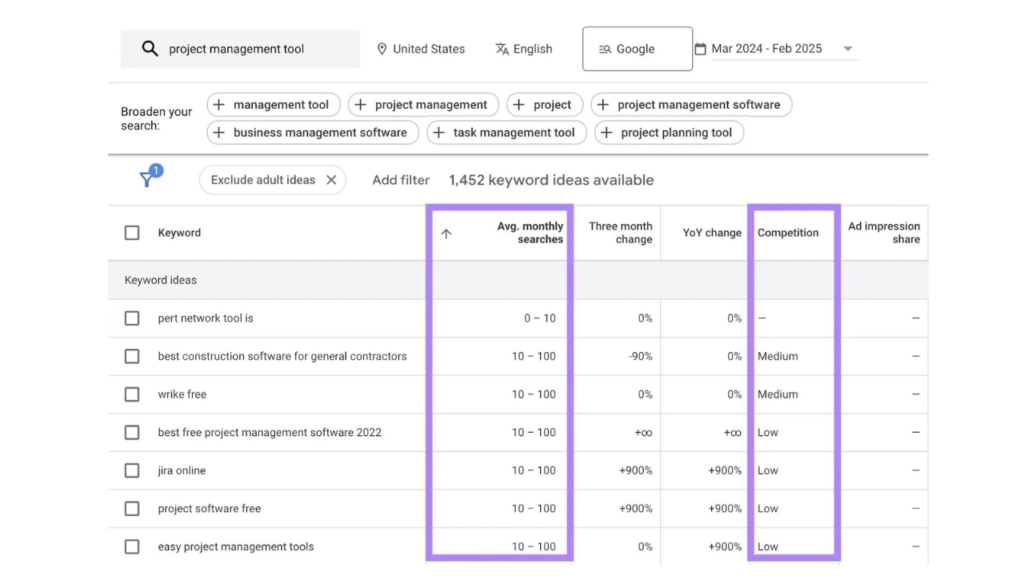Sort by Three month change header
Image resolution: width=1024 pixels, height=576 pixels.
(620, 232)
